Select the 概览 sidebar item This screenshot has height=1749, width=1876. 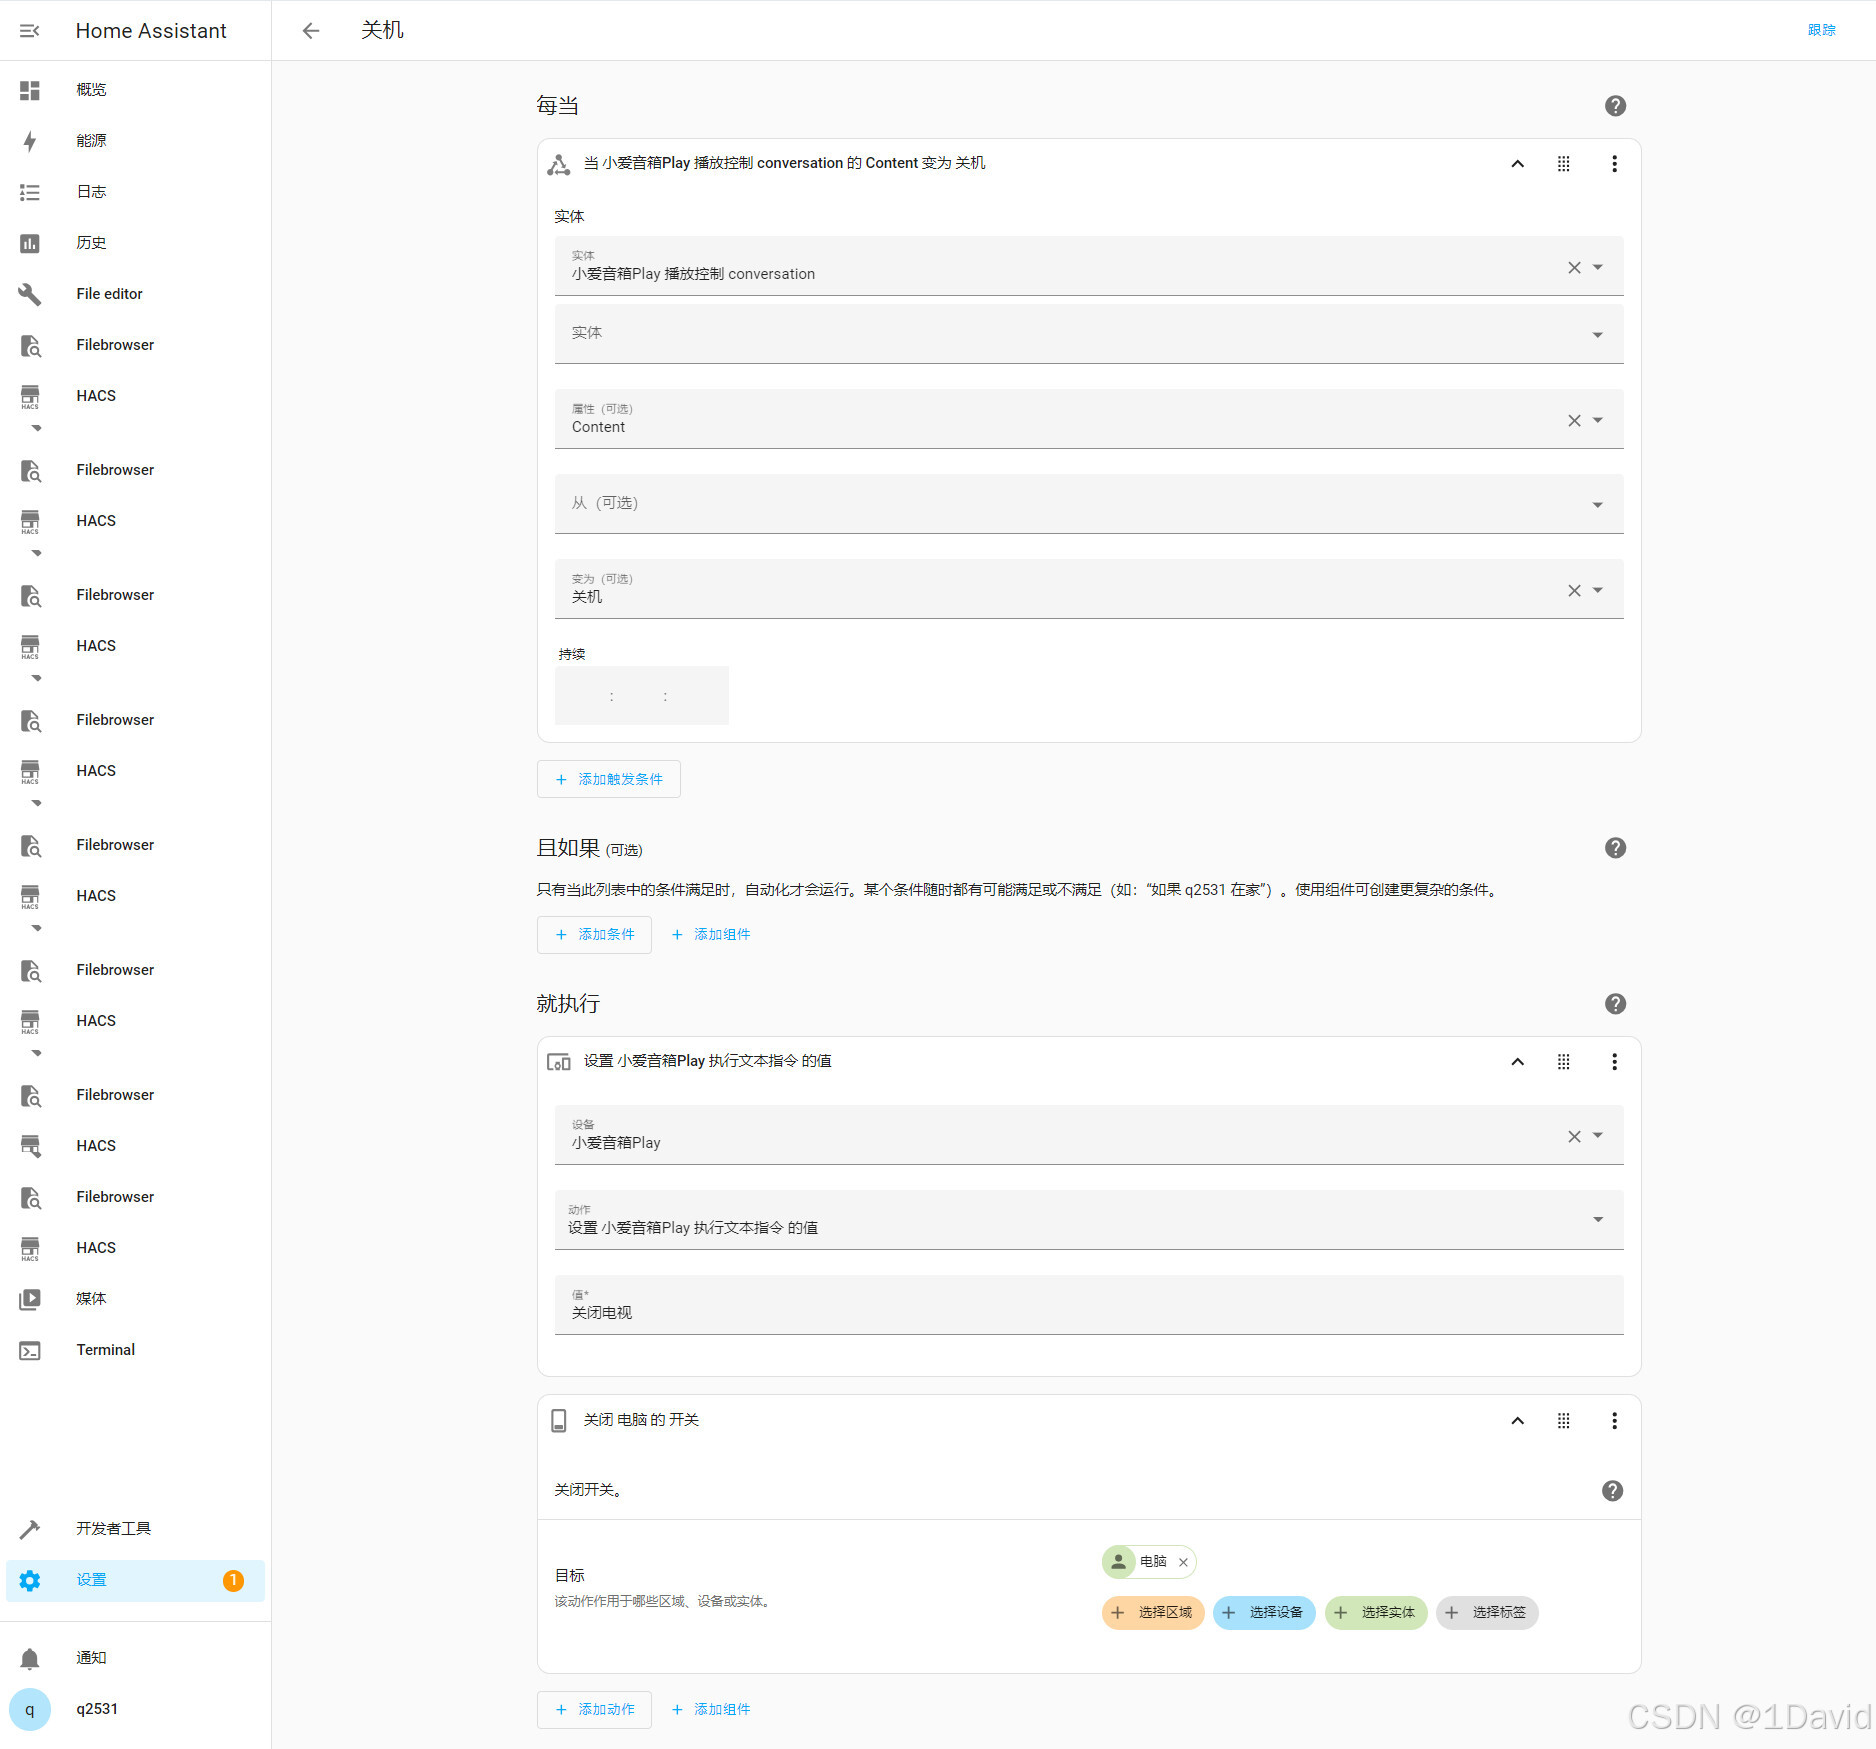[x=135, y=90]
